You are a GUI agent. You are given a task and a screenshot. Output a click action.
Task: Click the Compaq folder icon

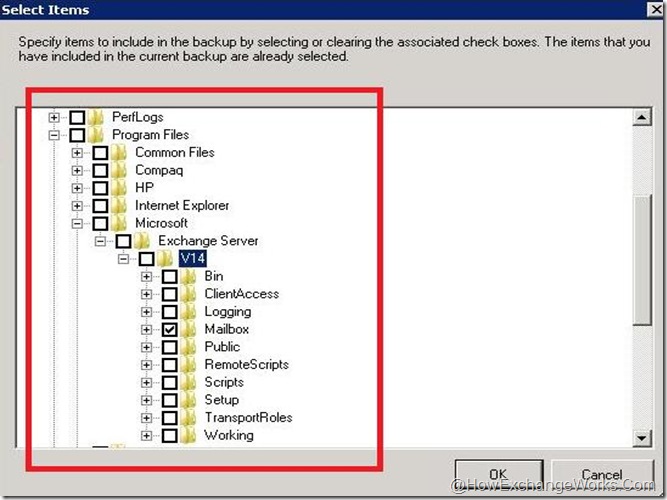[x=119, y=170]
